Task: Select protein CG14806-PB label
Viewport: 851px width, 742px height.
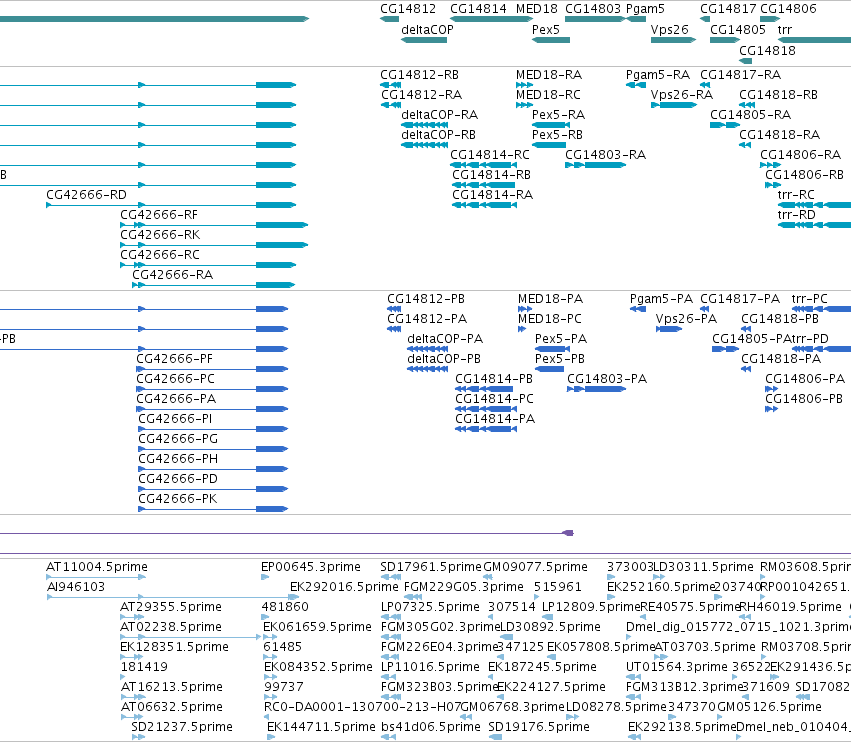Action: click(803, 399)
